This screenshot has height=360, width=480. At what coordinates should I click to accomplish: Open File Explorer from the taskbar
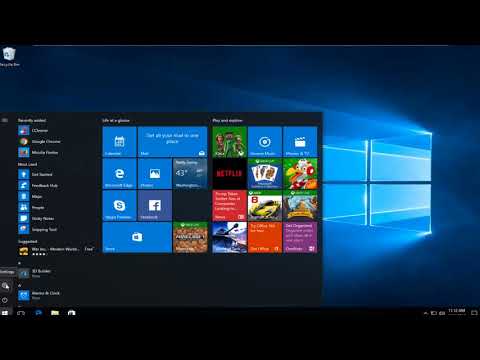55,313
